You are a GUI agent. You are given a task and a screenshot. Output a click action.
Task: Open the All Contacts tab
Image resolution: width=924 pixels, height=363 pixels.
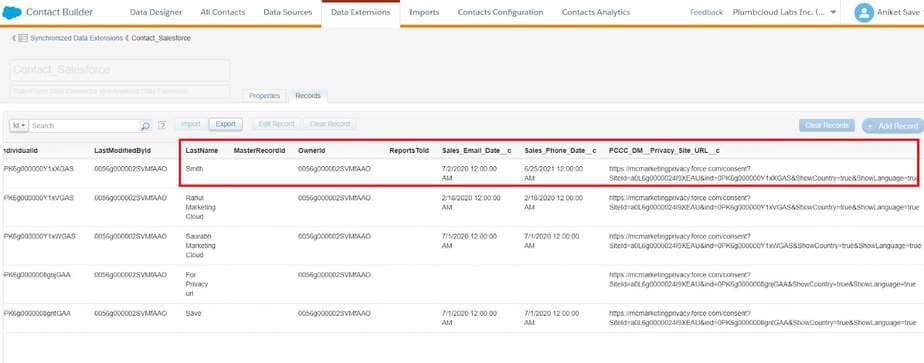222,12
